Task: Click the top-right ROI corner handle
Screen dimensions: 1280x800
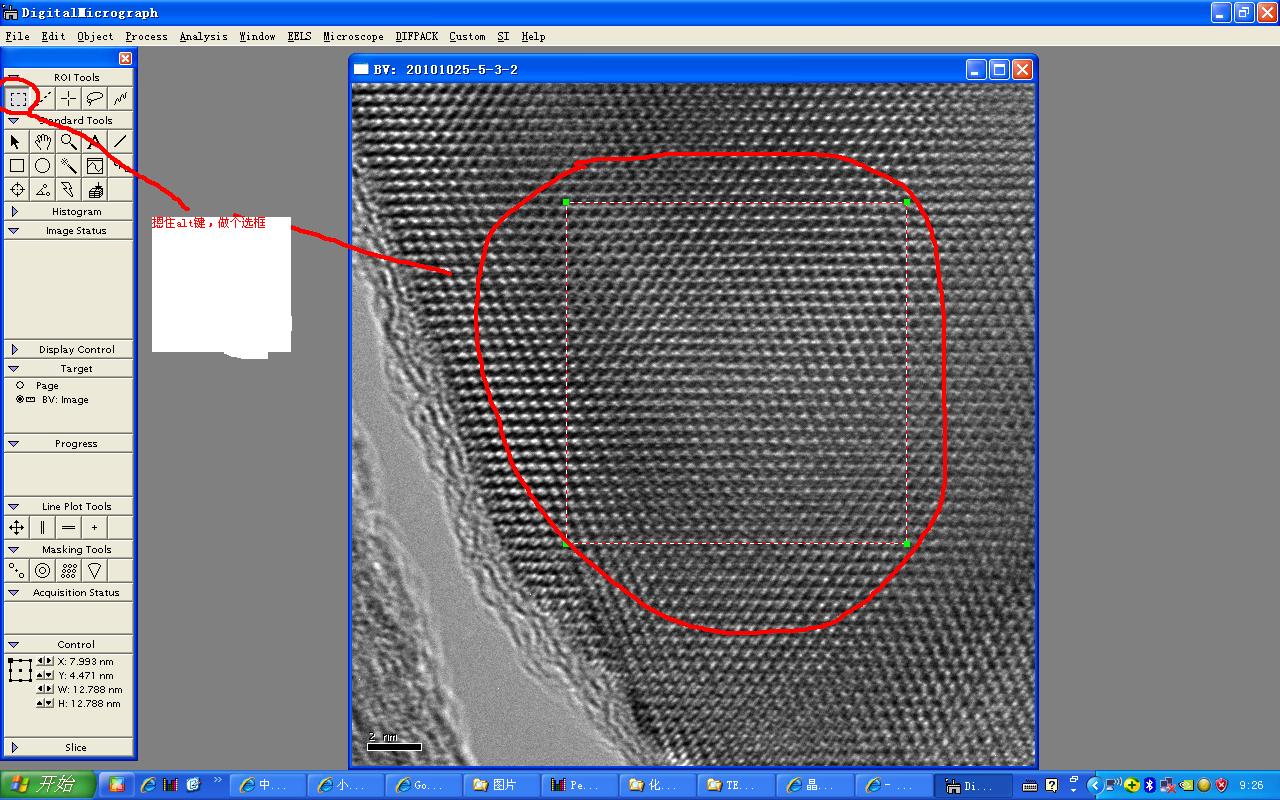Action: [x=907, y=202]
